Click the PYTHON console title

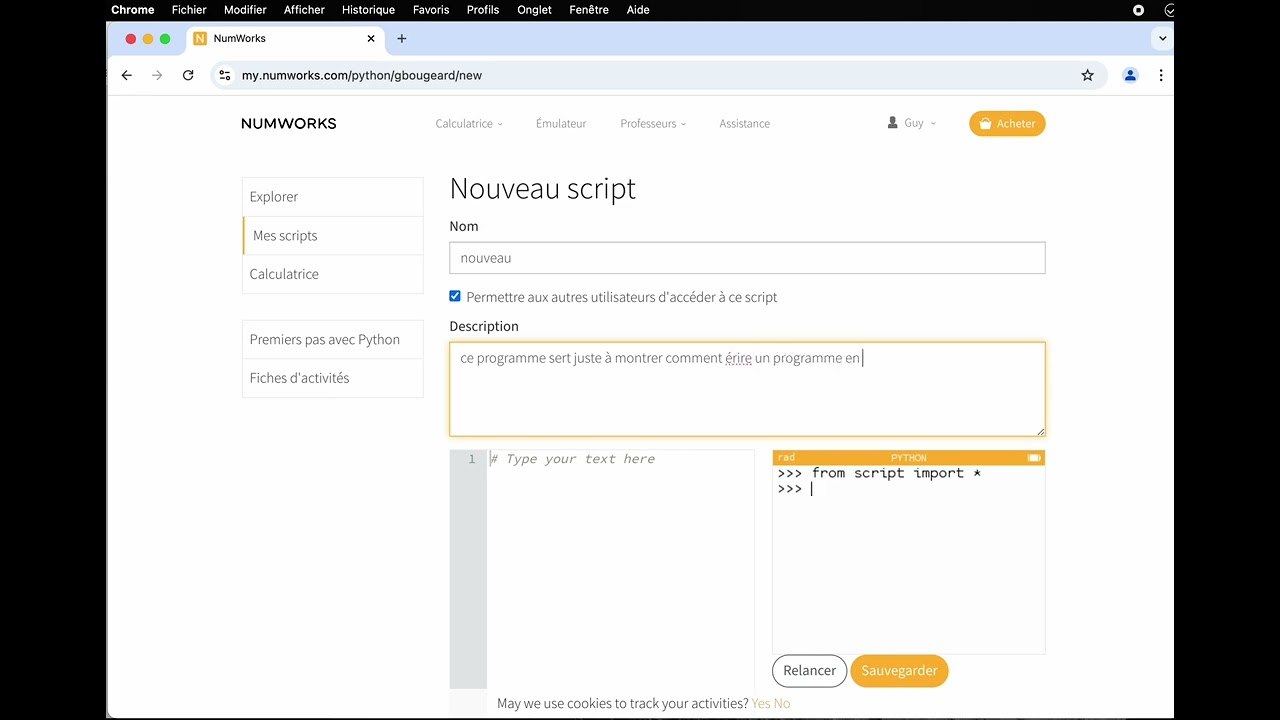pyautogui.click(x=909, y=458)
